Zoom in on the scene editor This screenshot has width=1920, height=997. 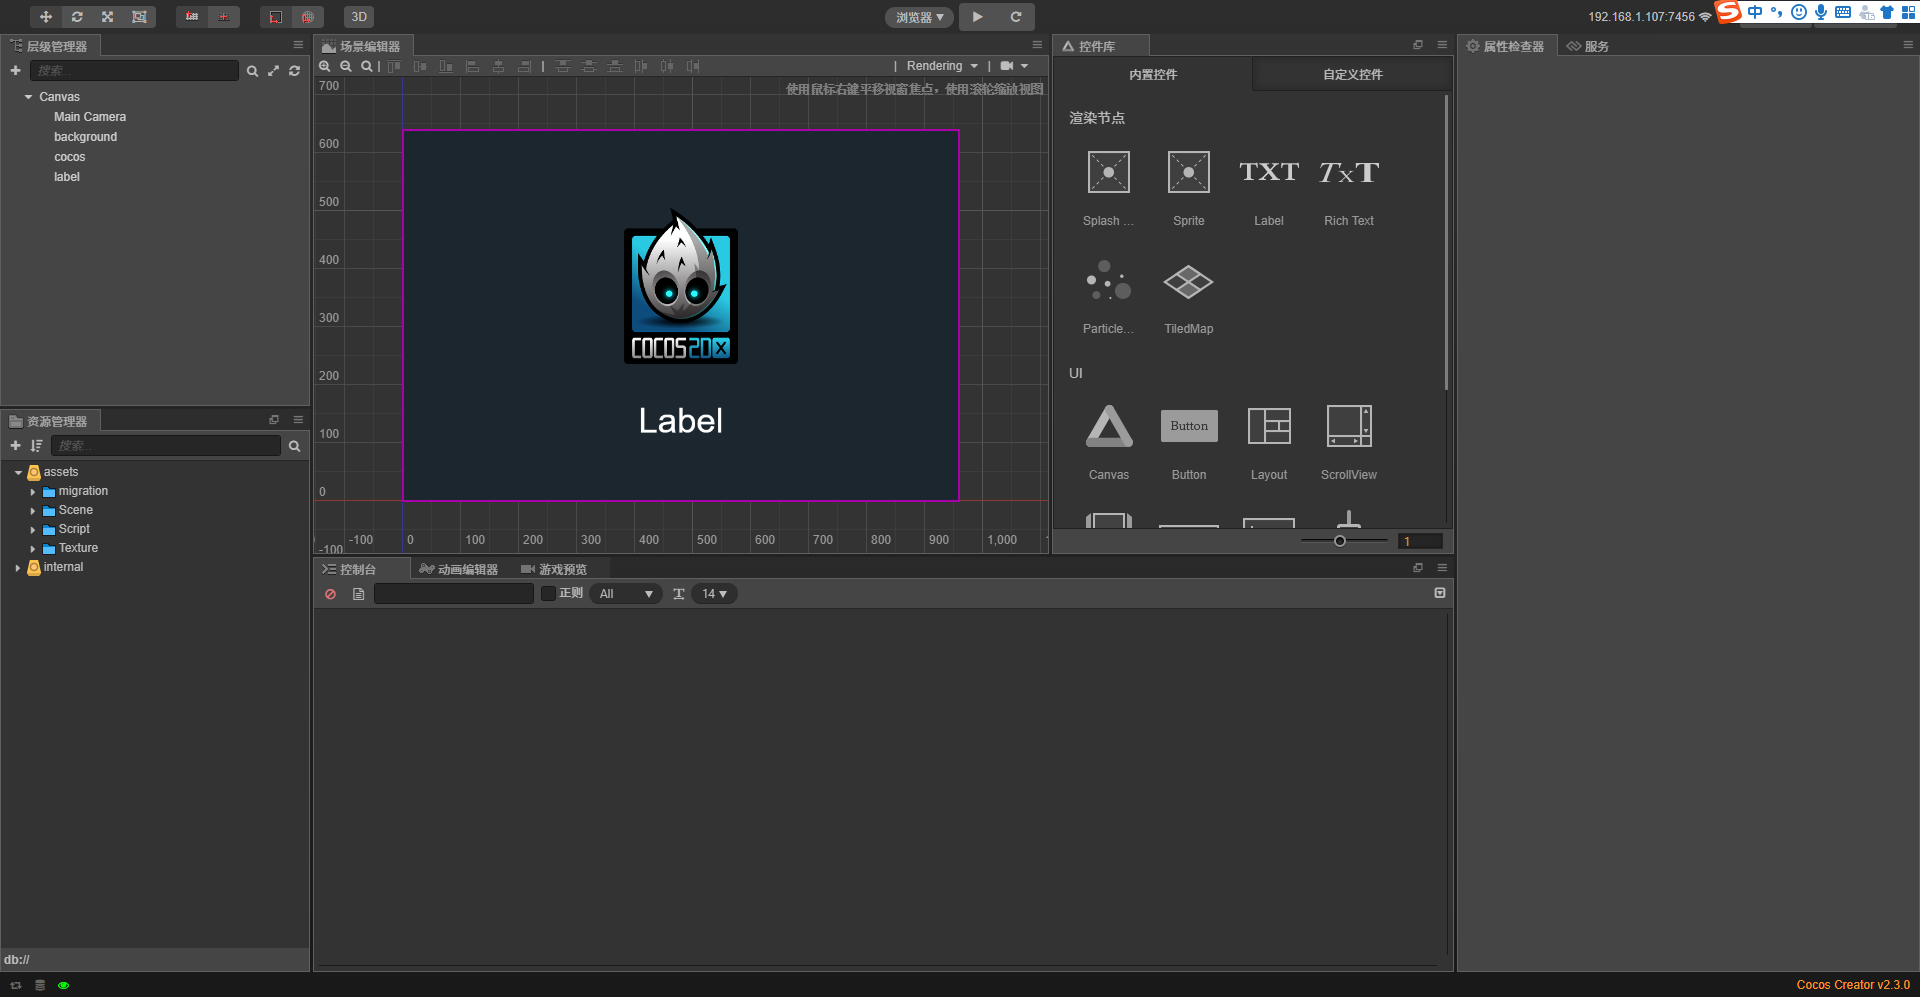click(x=325, y=66)
